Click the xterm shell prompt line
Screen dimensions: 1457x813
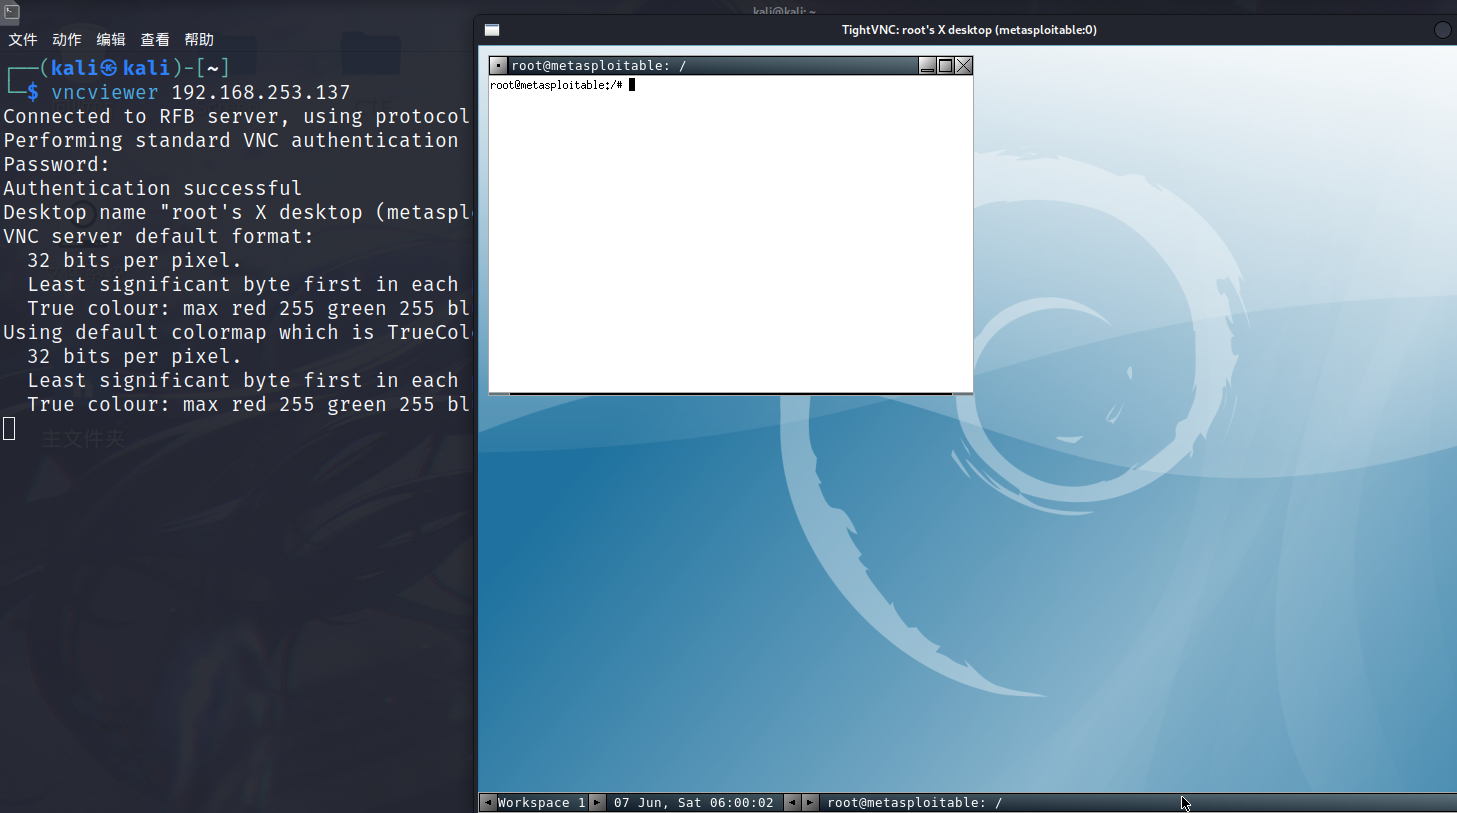coord(562,85)
